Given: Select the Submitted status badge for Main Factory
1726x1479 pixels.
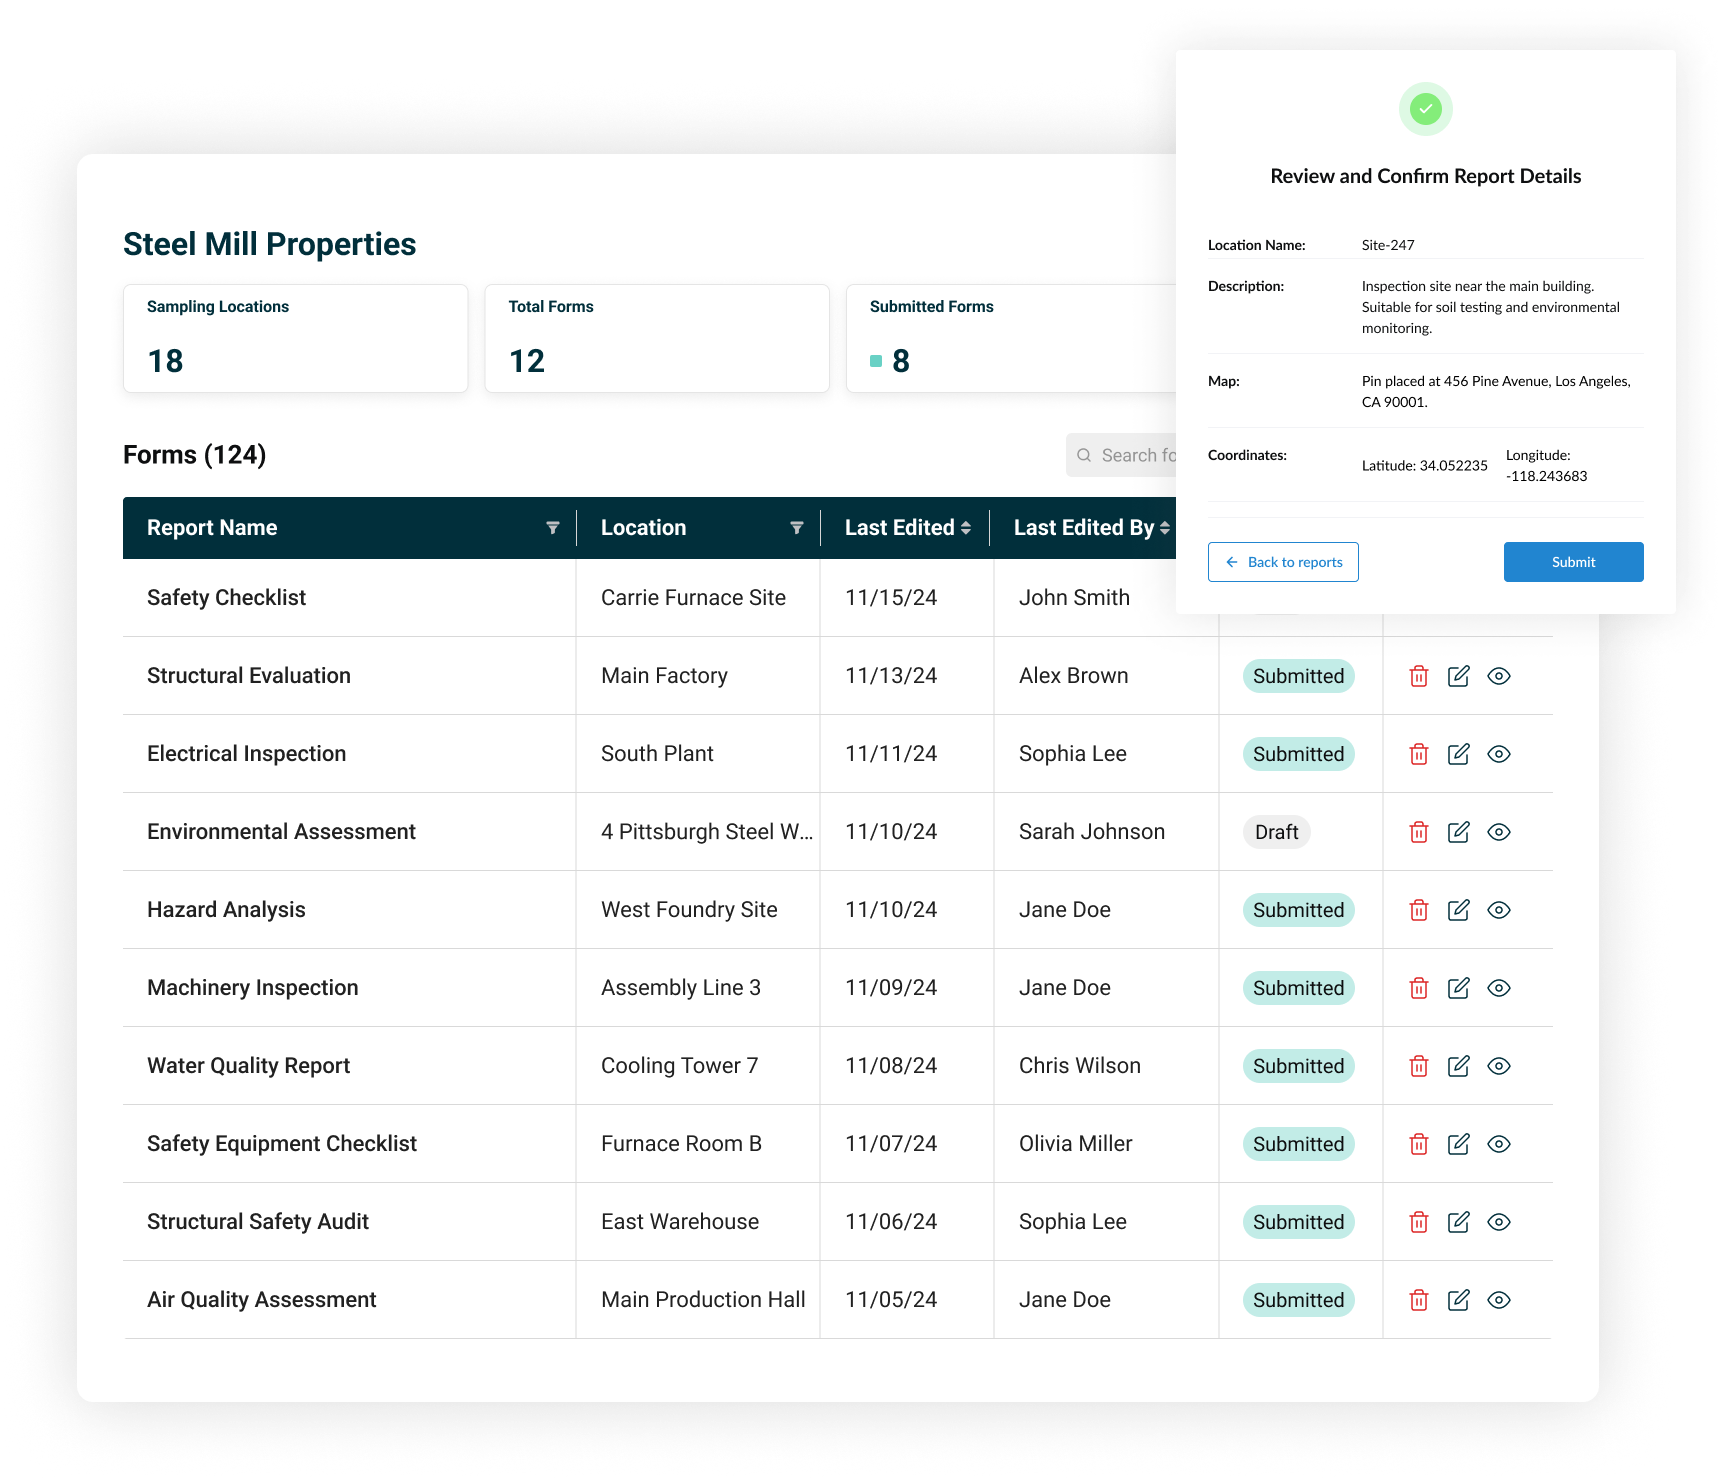Looking at the screenshot, I should (x=1298, y=676).
